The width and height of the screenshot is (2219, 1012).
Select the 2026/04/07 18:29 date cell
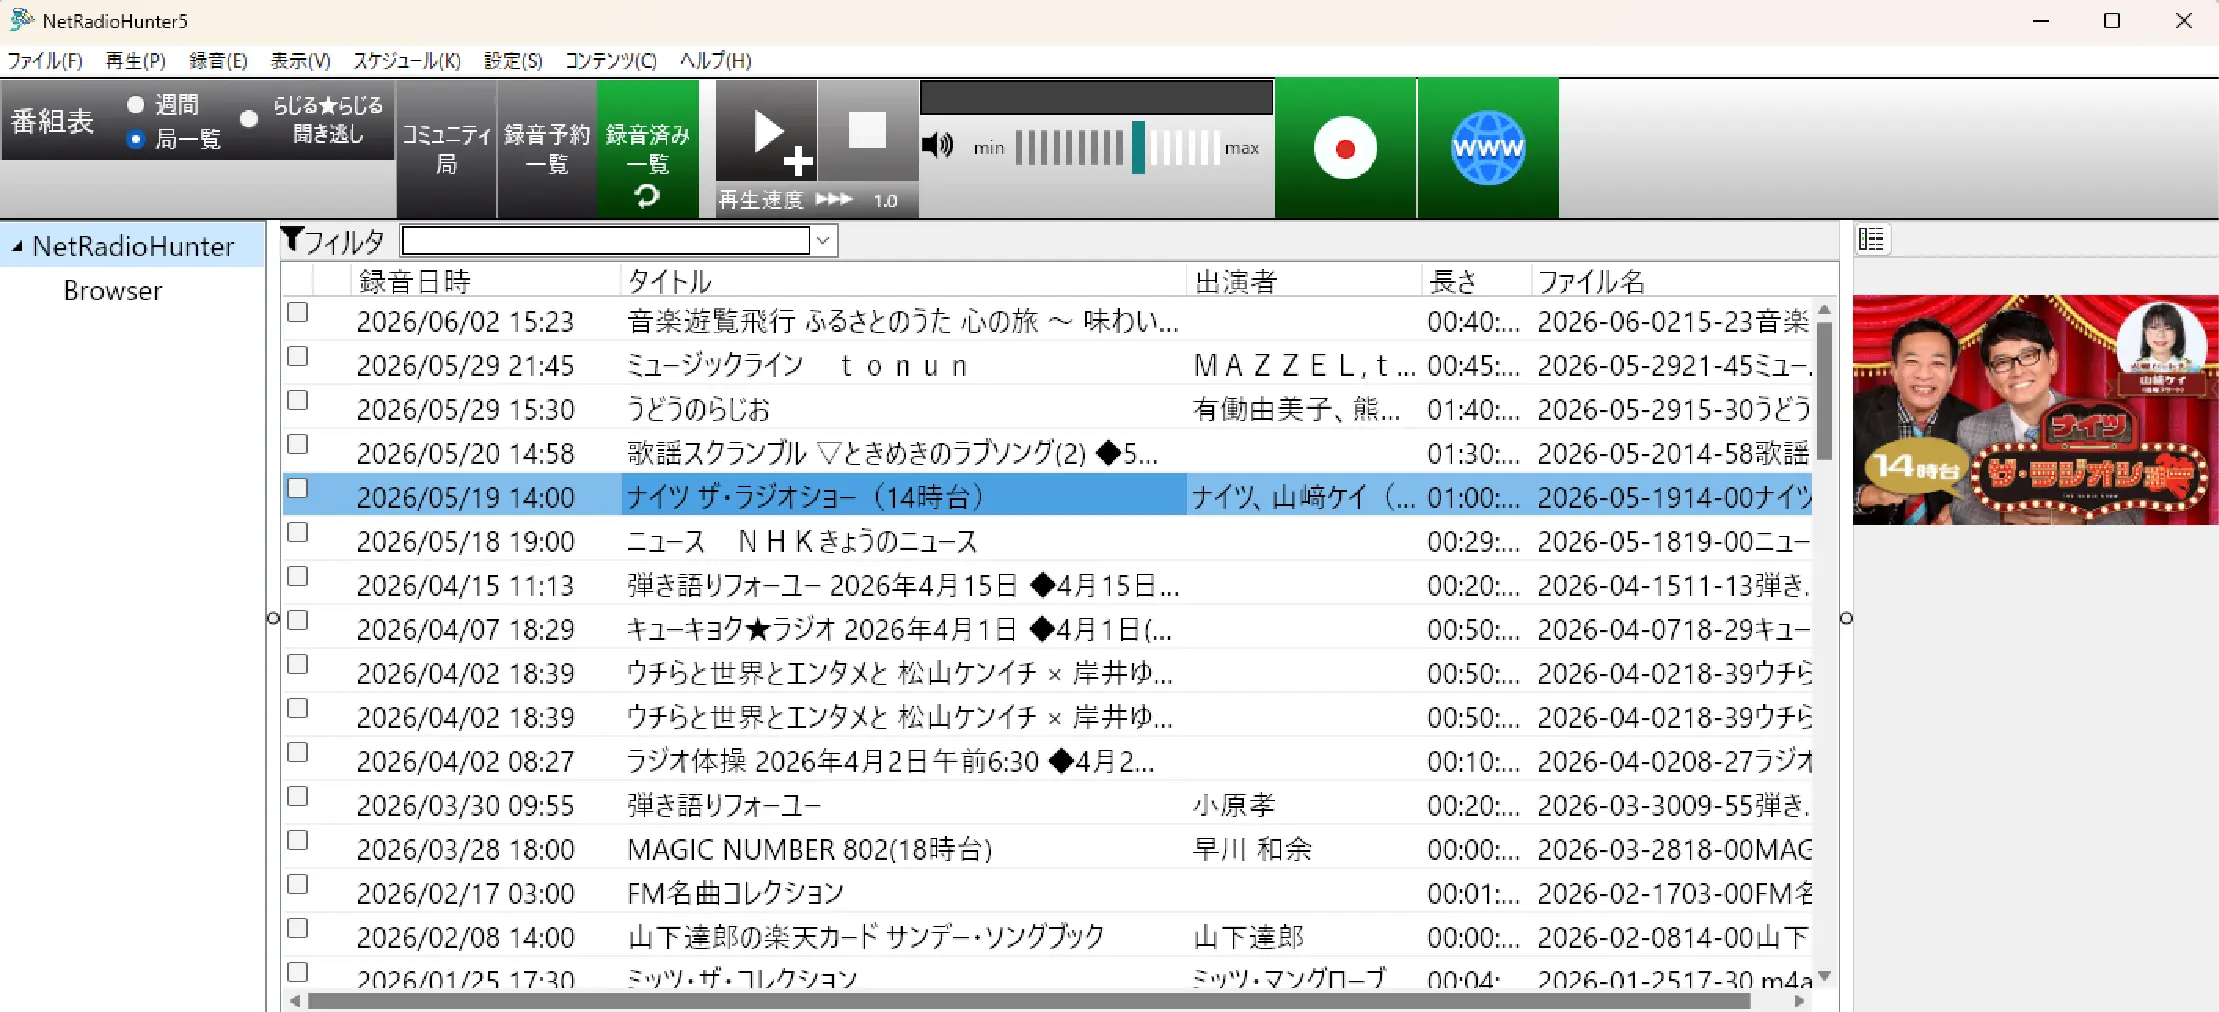point(465,629)
